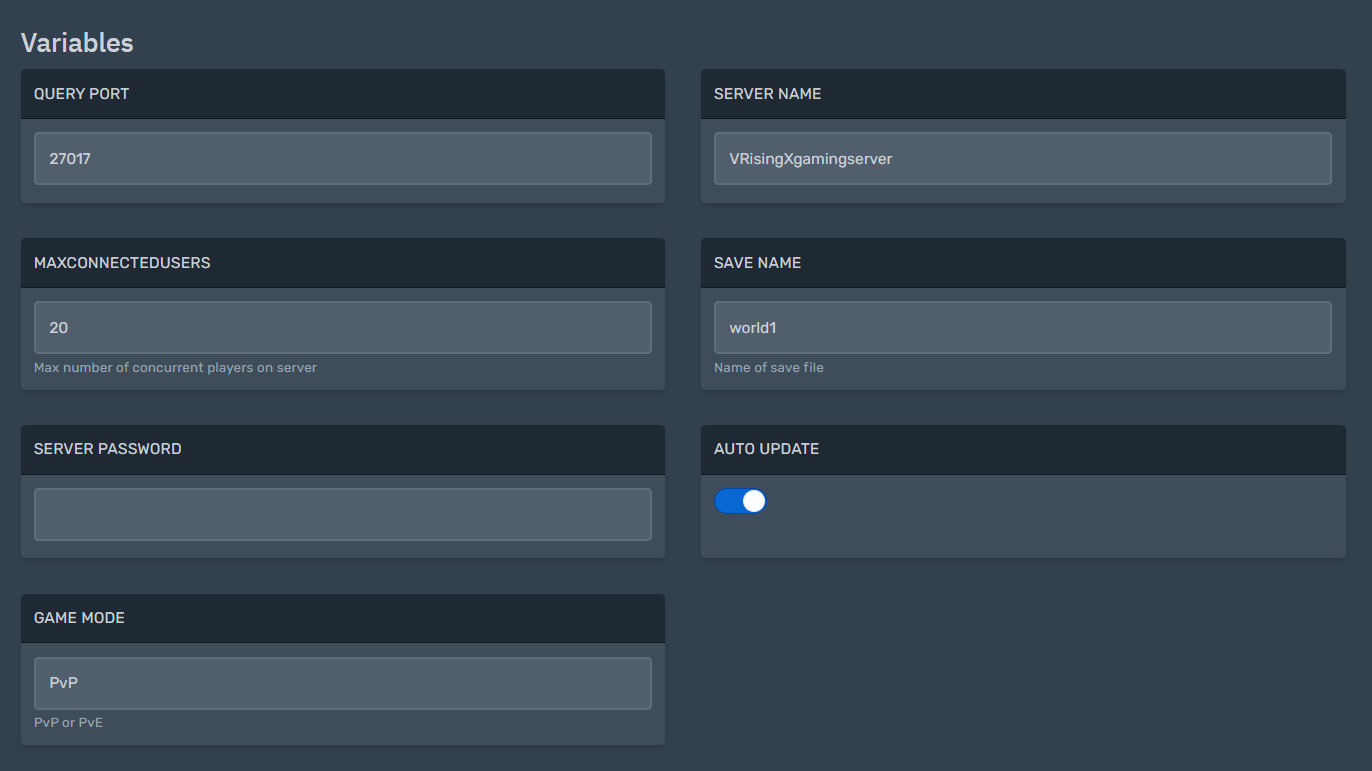
Task: Click the Name of save file hint
Action: 768,367
